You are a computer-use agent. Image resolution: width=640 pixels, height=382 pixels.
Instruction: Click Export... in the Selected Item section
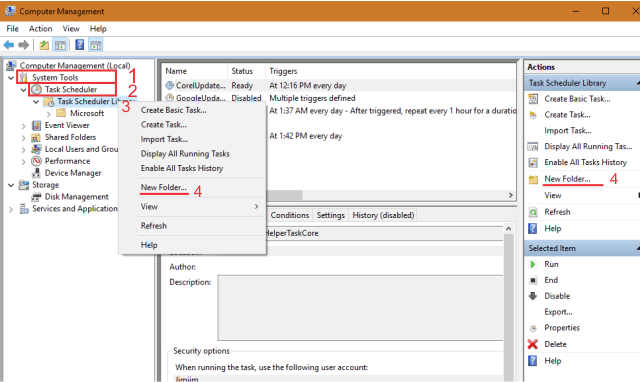click(x=558, y=312)
